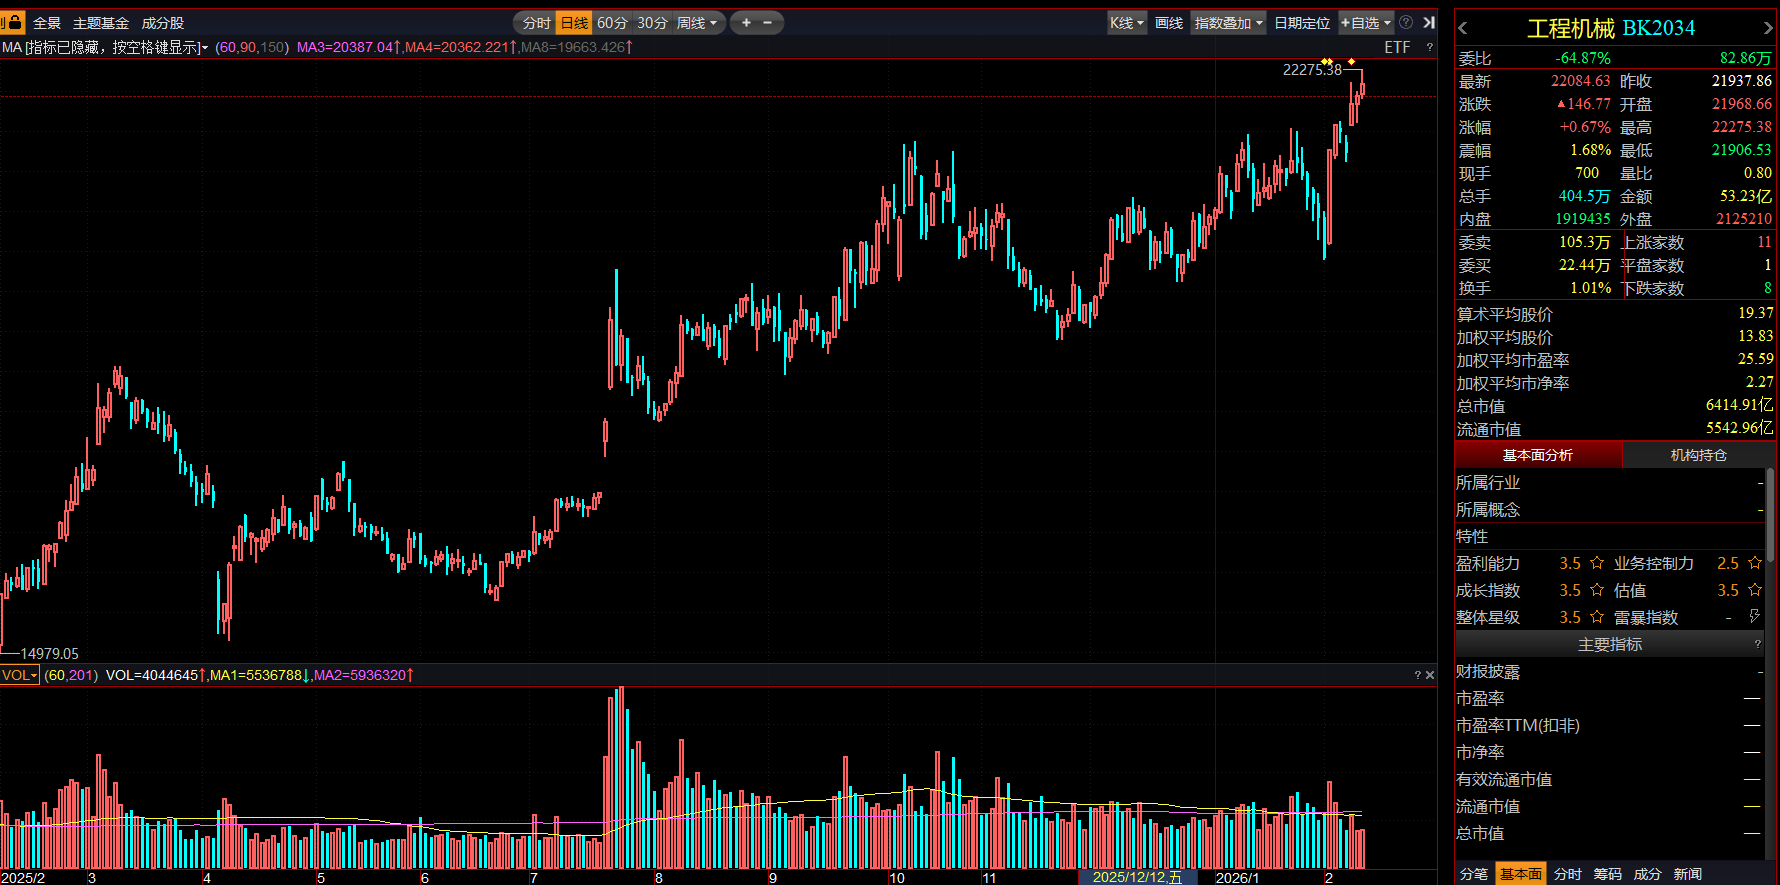This screenshot has width=1780, height=885.
Task: Open the K线 chart type dropdown
Action: pos(1127,22)
